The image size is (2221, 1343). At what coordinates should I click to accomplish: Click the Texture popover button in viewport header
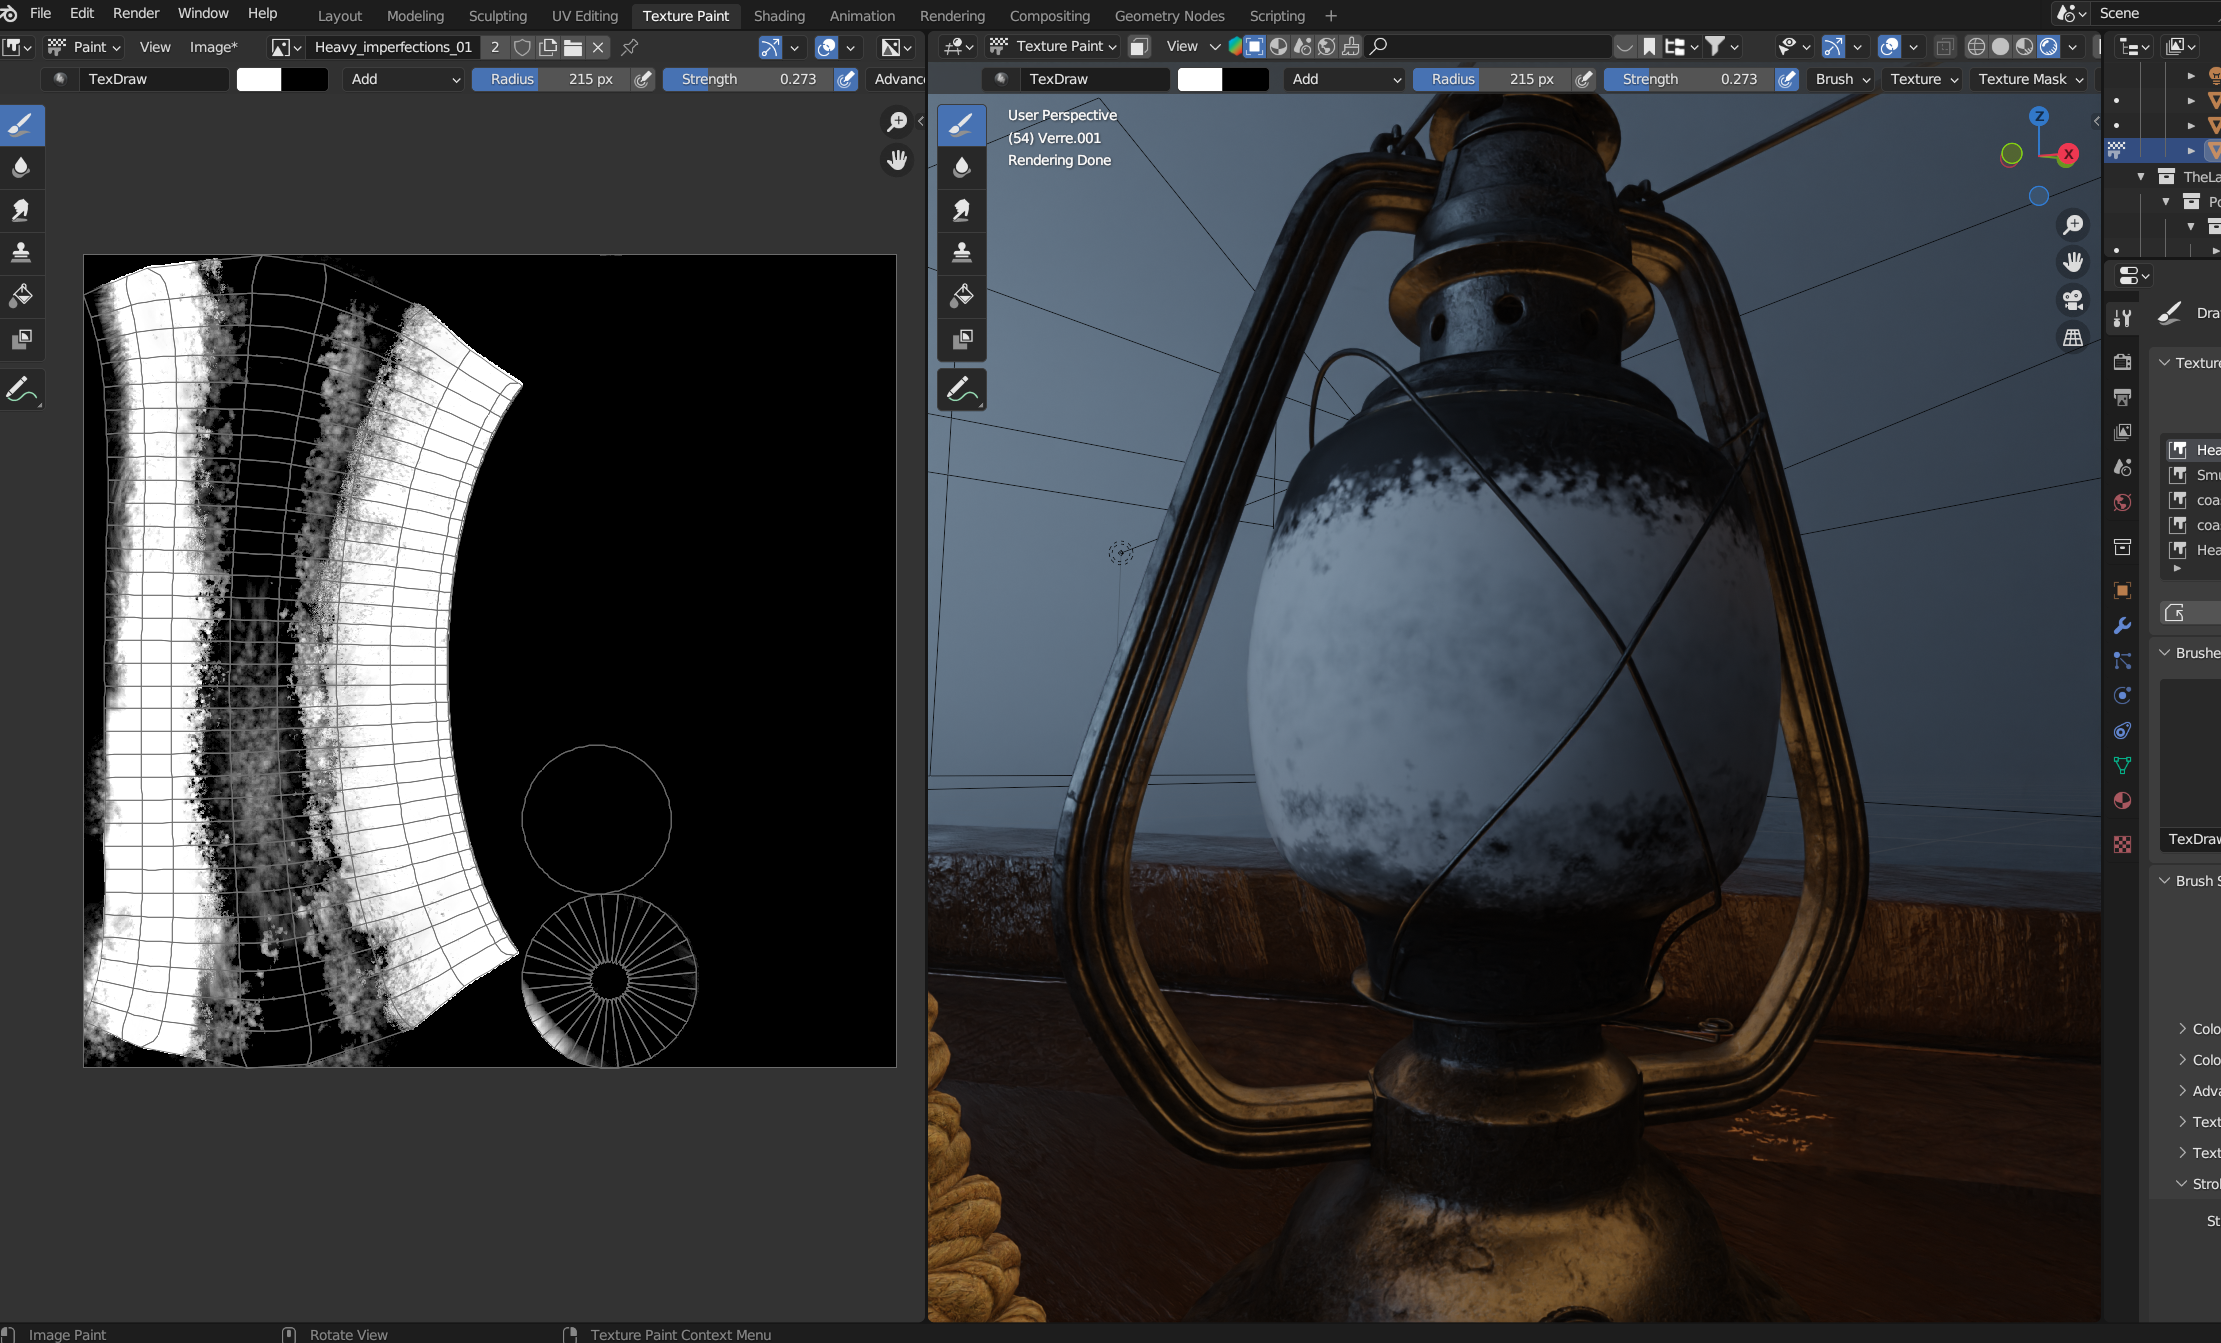point(1924,79)
